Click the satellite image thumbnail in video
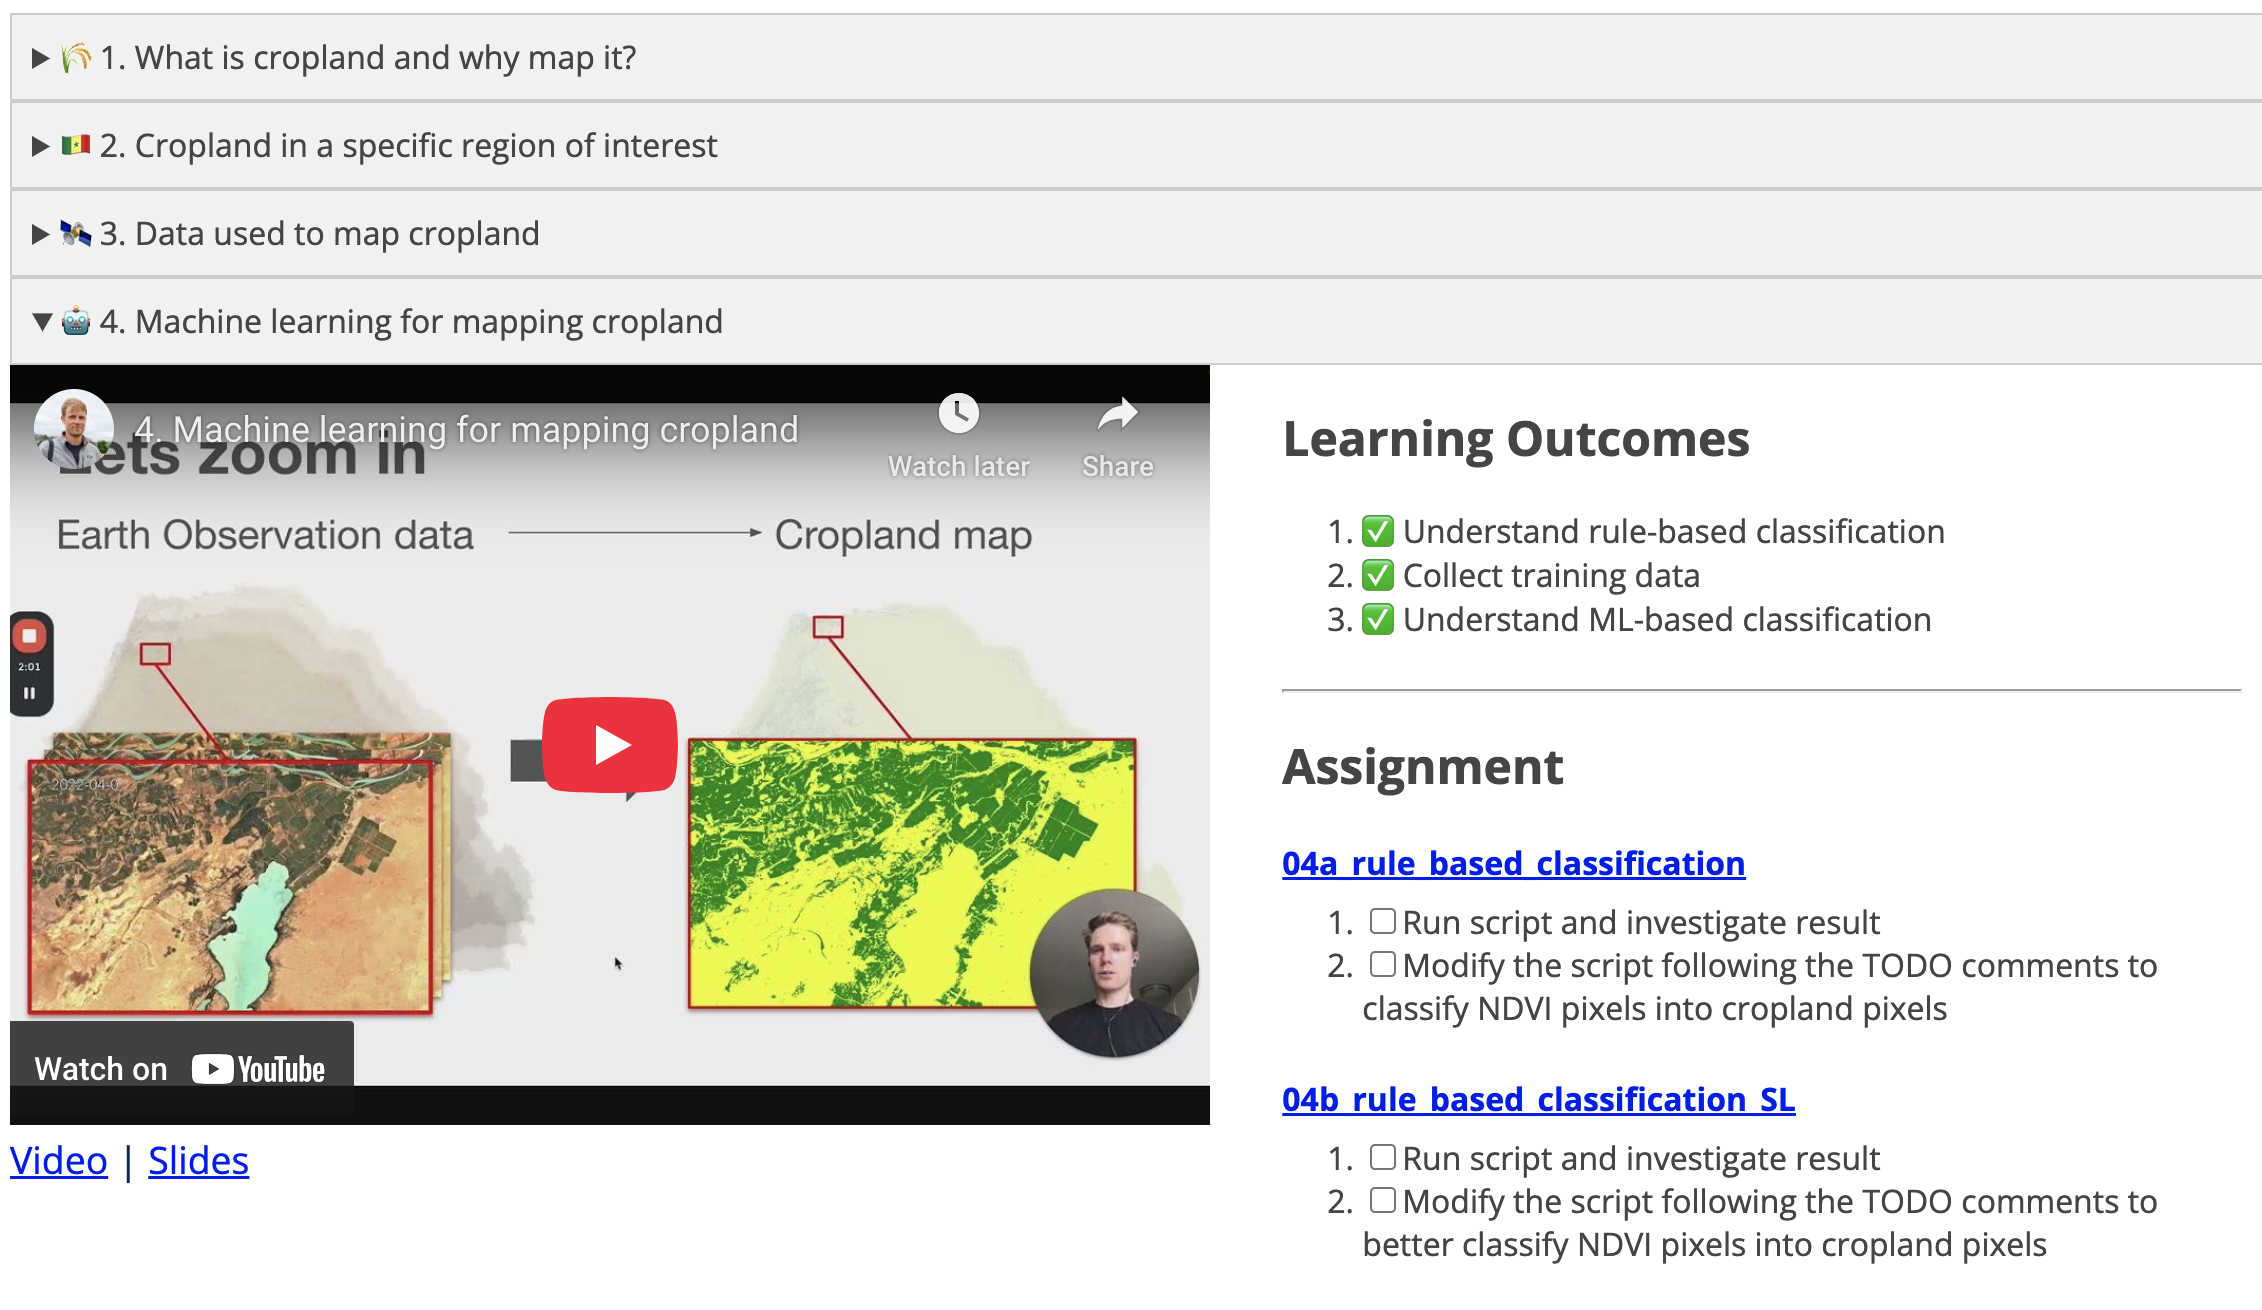 click(x=231, y=887)
